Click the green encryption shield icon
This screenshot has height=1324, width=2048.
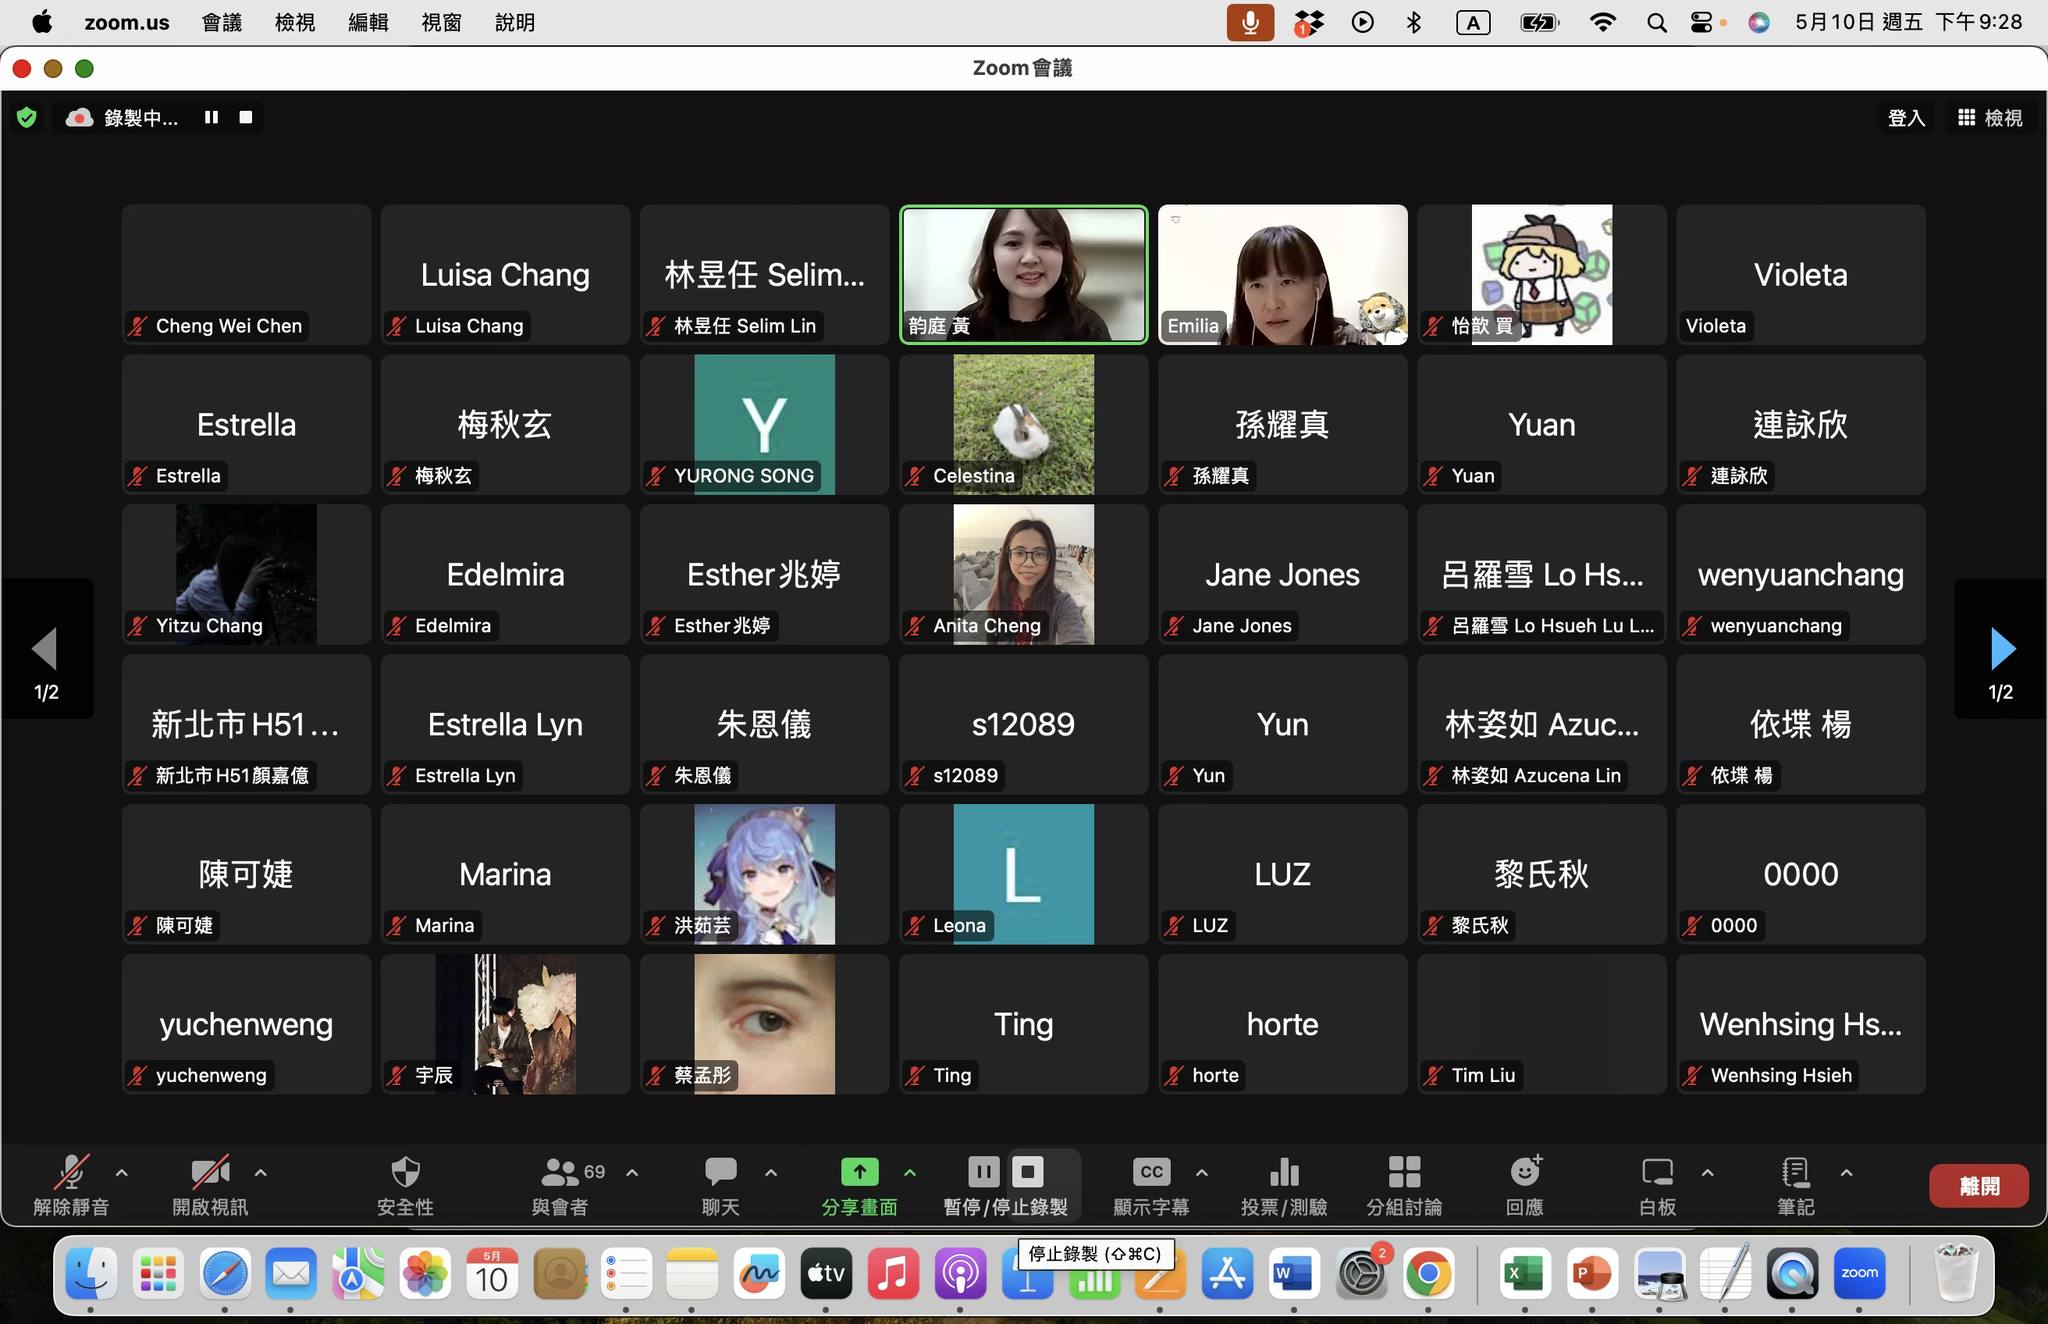point(27,118)
